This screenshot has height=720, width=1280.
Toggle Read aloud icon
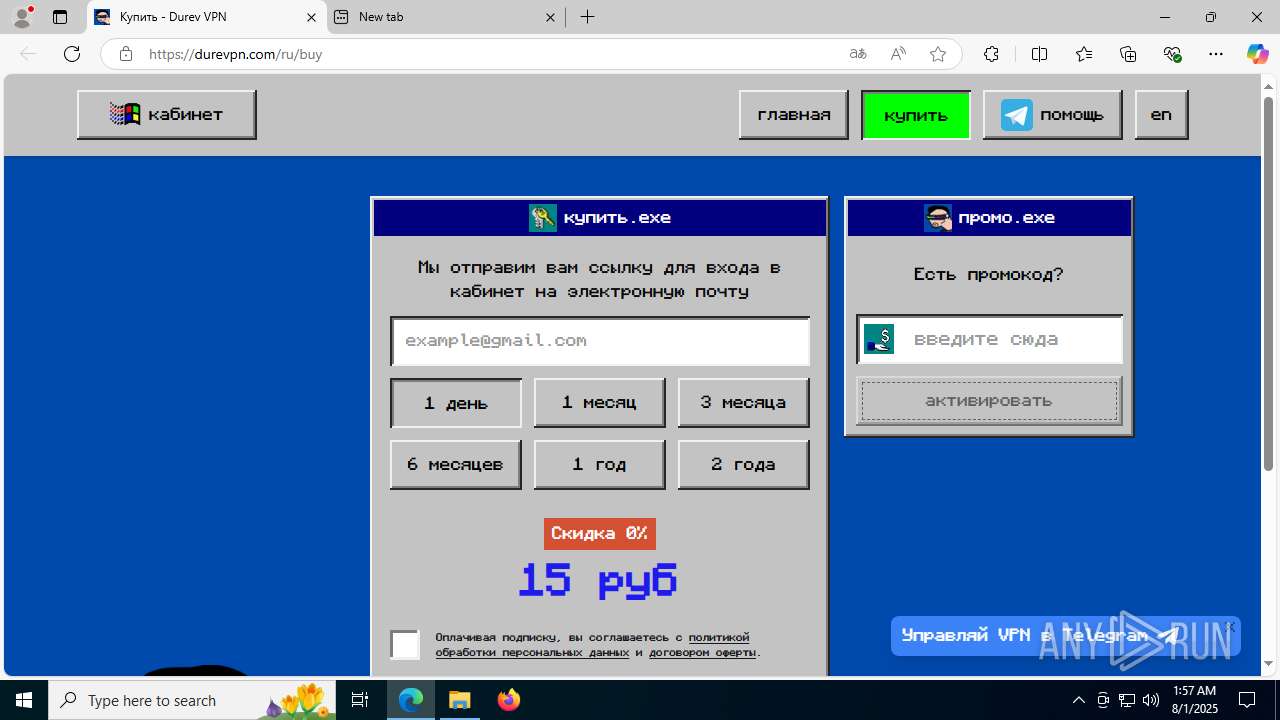pyautogui.click(x=898, y=54)
